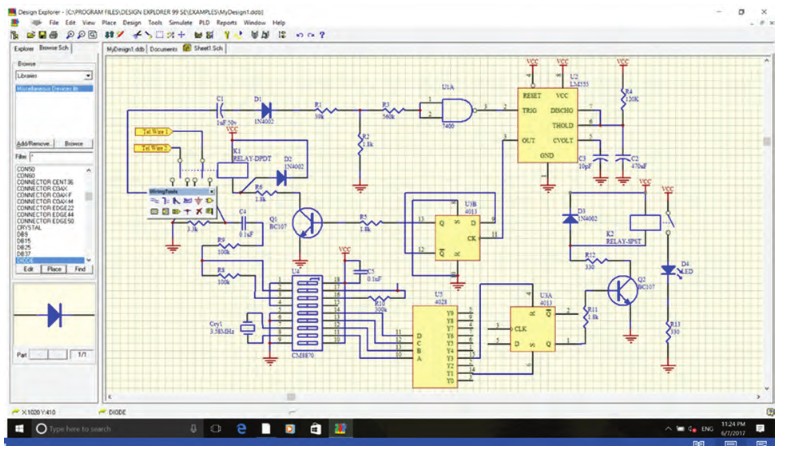Open Microsoft Edge from the taskbar
The height and width of the screenshot is (451, 788).
tap(241, 429)
